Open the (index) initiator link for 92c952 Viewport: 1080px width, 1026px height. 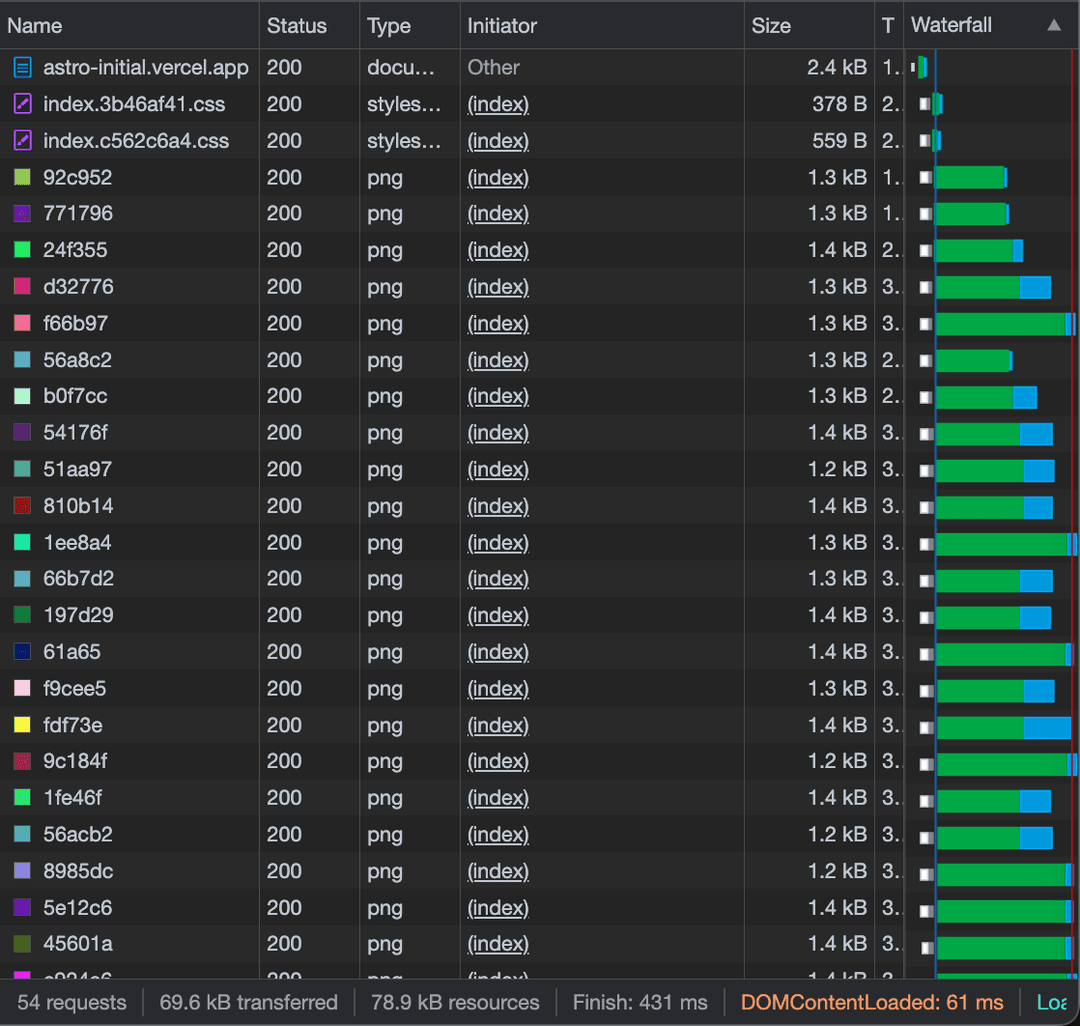498,178
